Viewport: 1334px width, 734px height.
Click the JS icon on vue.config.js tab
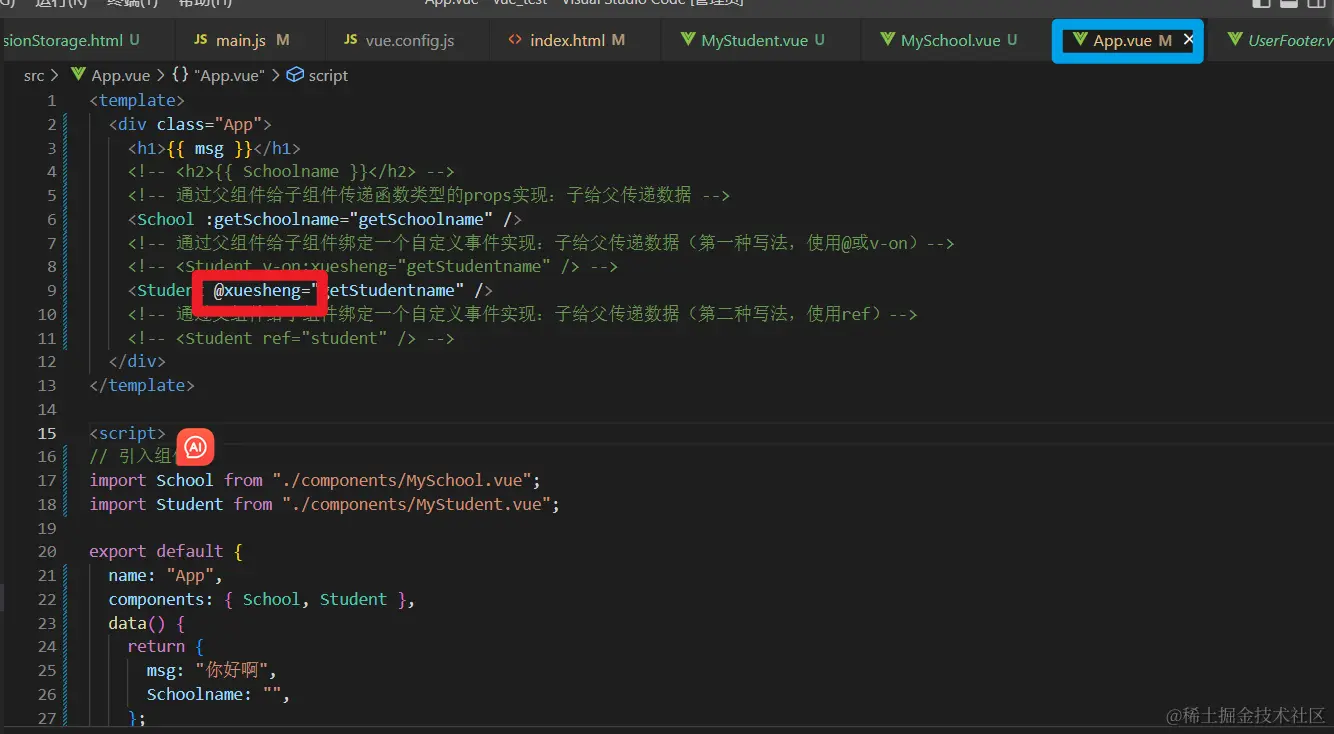coord(350,40)
